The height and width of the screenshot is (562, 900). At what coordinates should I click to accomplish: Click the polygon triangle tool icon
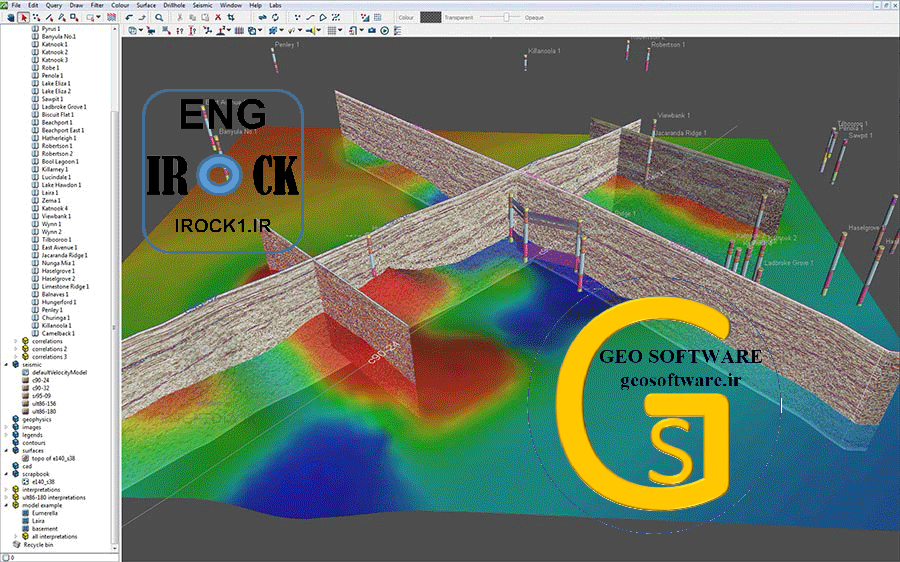pyautogui.click(x=323, y=17)
